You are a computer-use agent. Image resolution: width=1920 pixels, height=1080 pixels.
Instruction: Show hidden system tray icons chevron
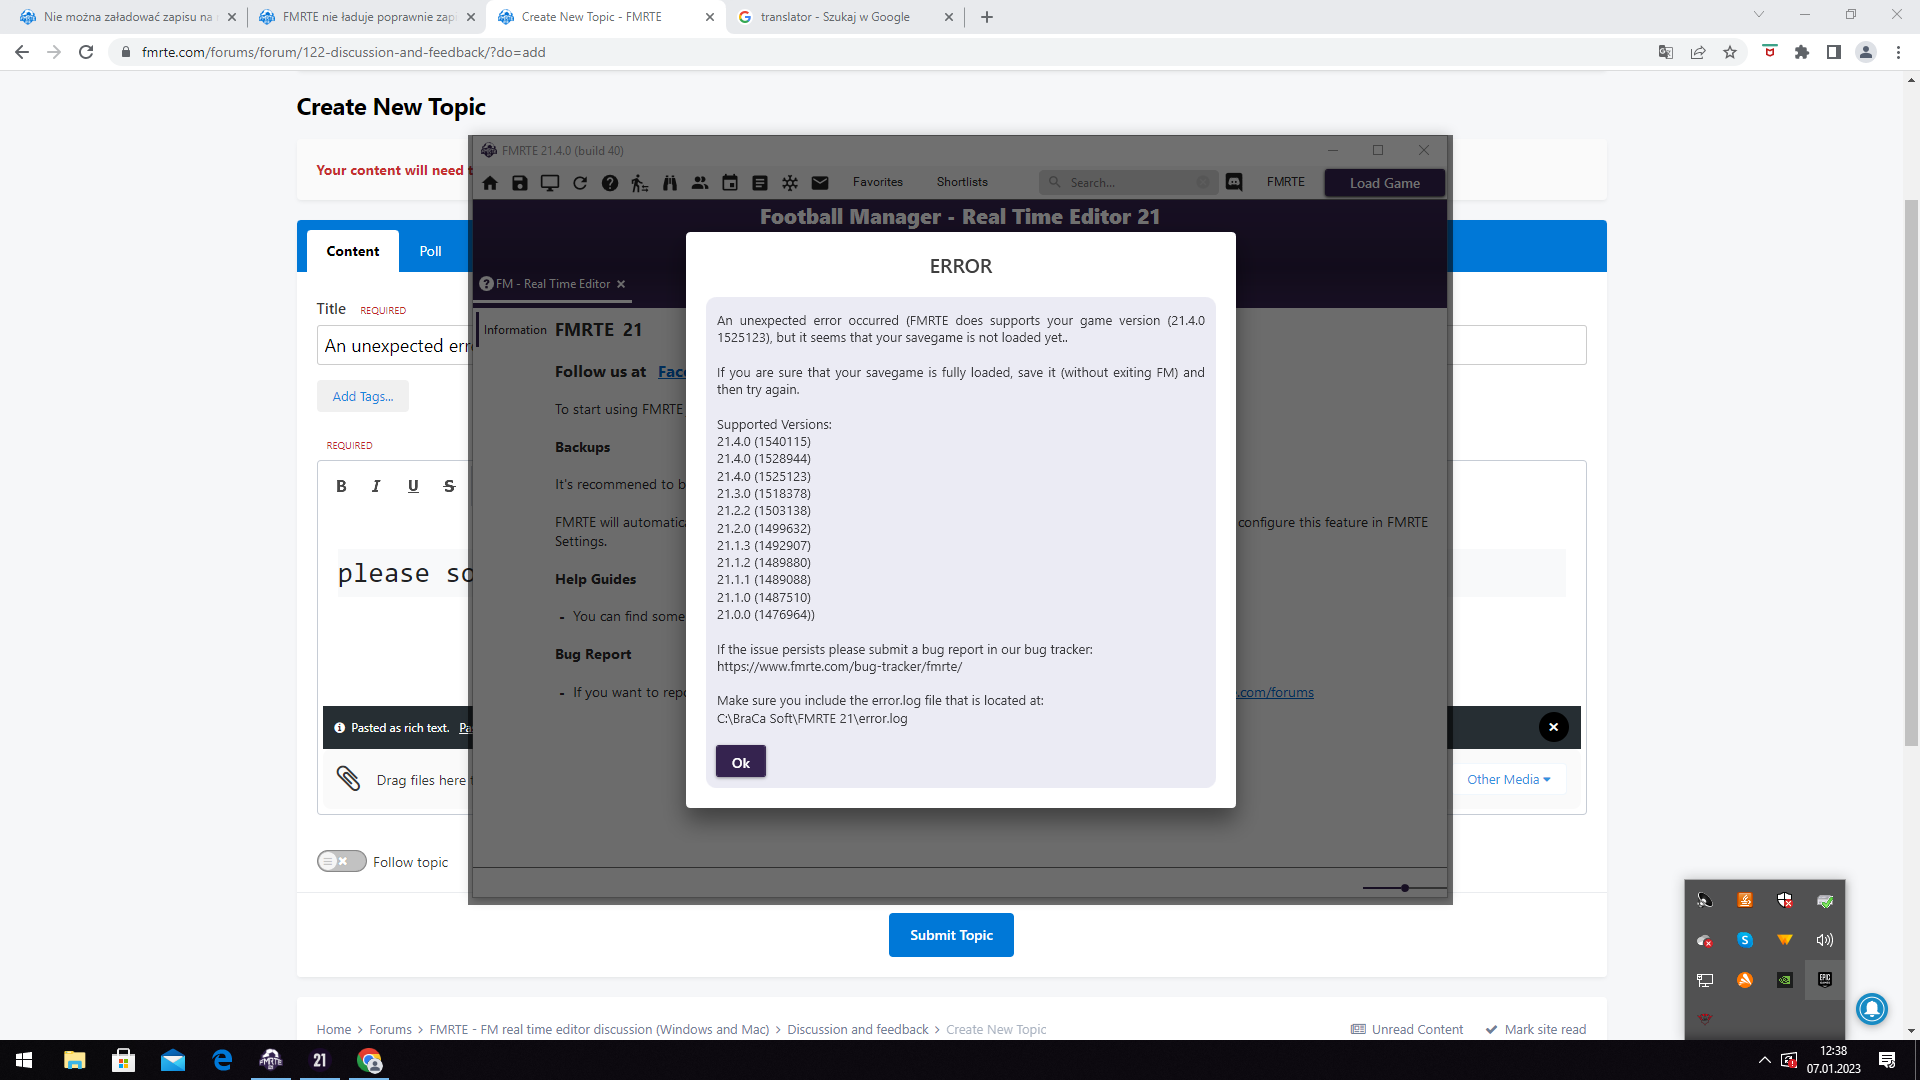pos(1764,1060)
